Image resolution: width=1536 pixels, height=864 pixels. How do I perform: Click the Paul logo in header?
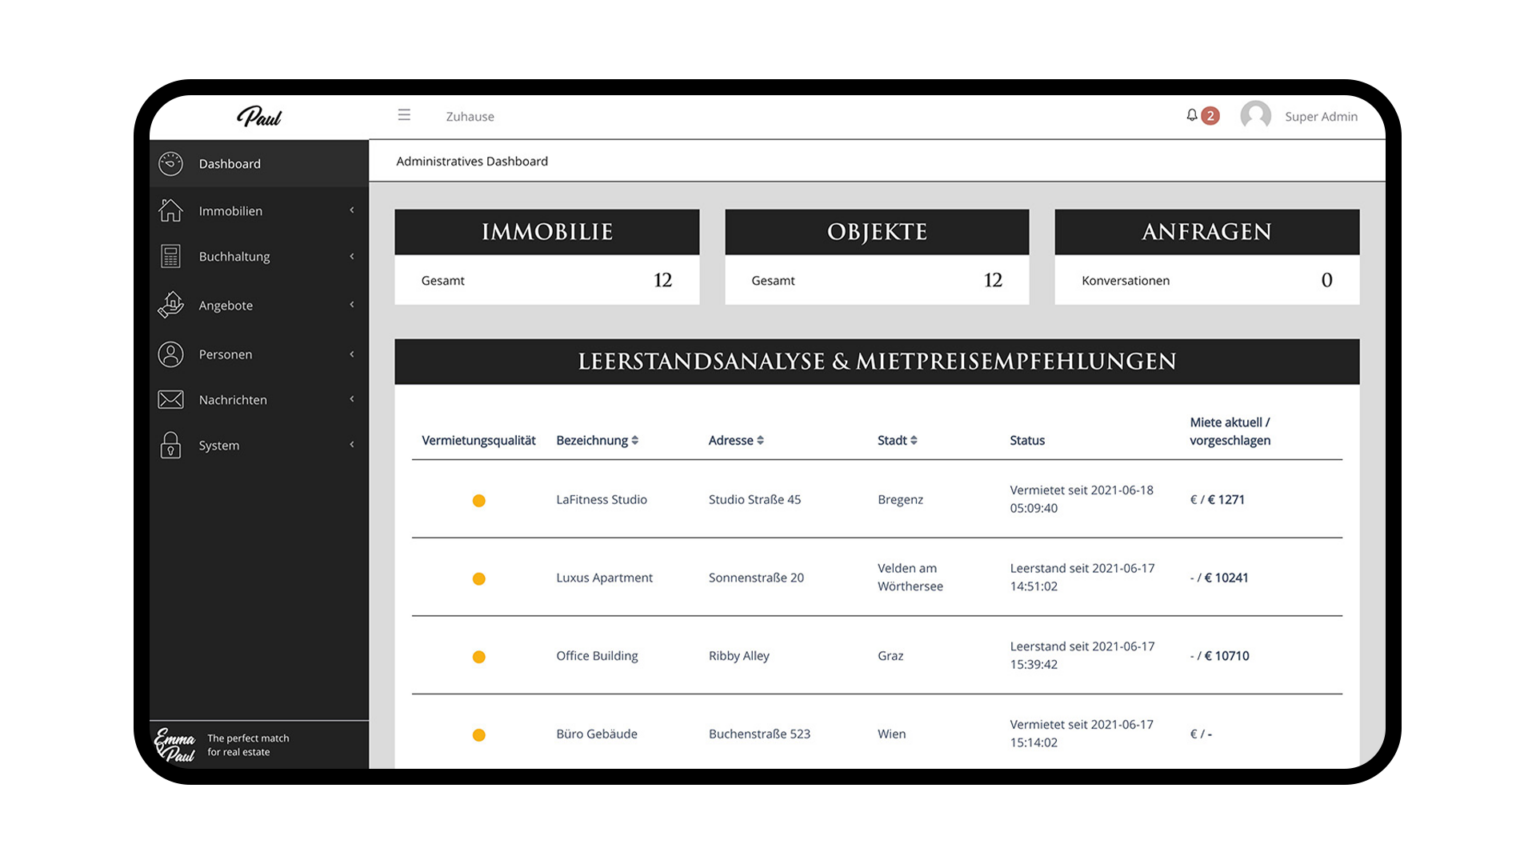259,117
